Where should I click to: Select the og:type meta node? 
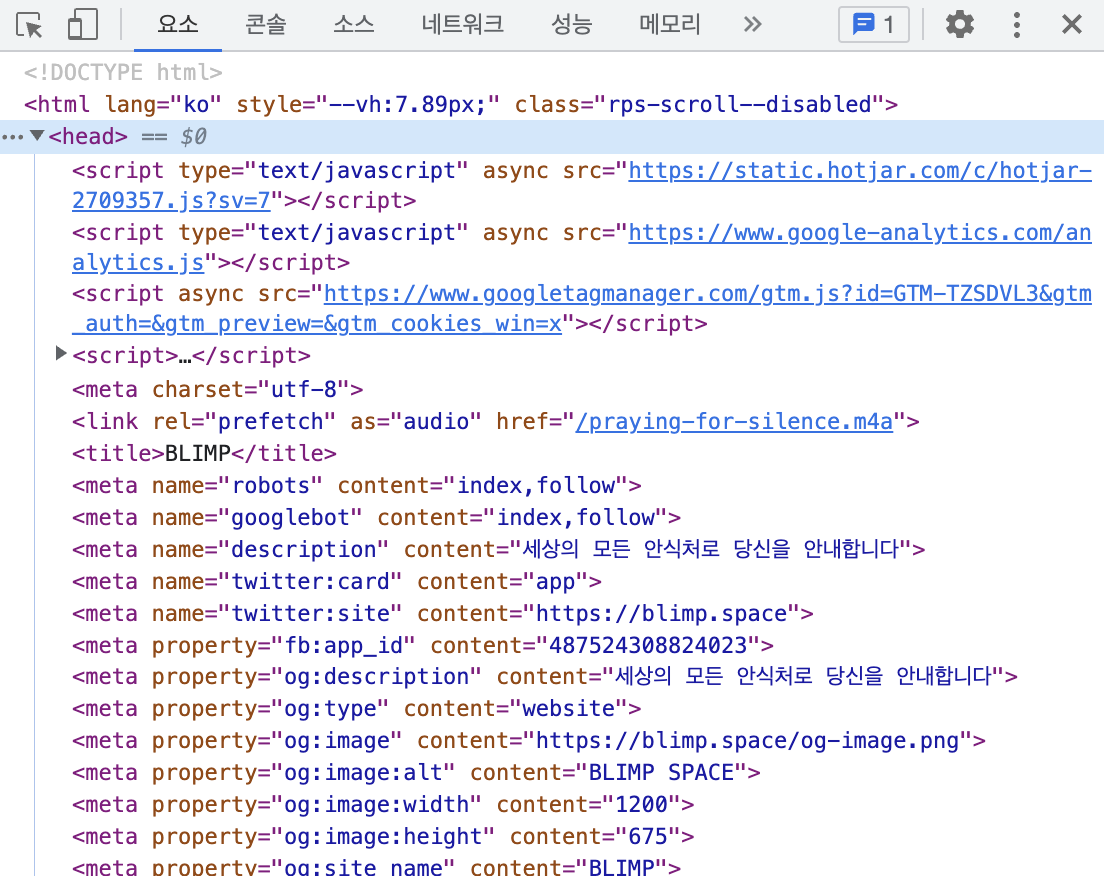coord(357,708)
